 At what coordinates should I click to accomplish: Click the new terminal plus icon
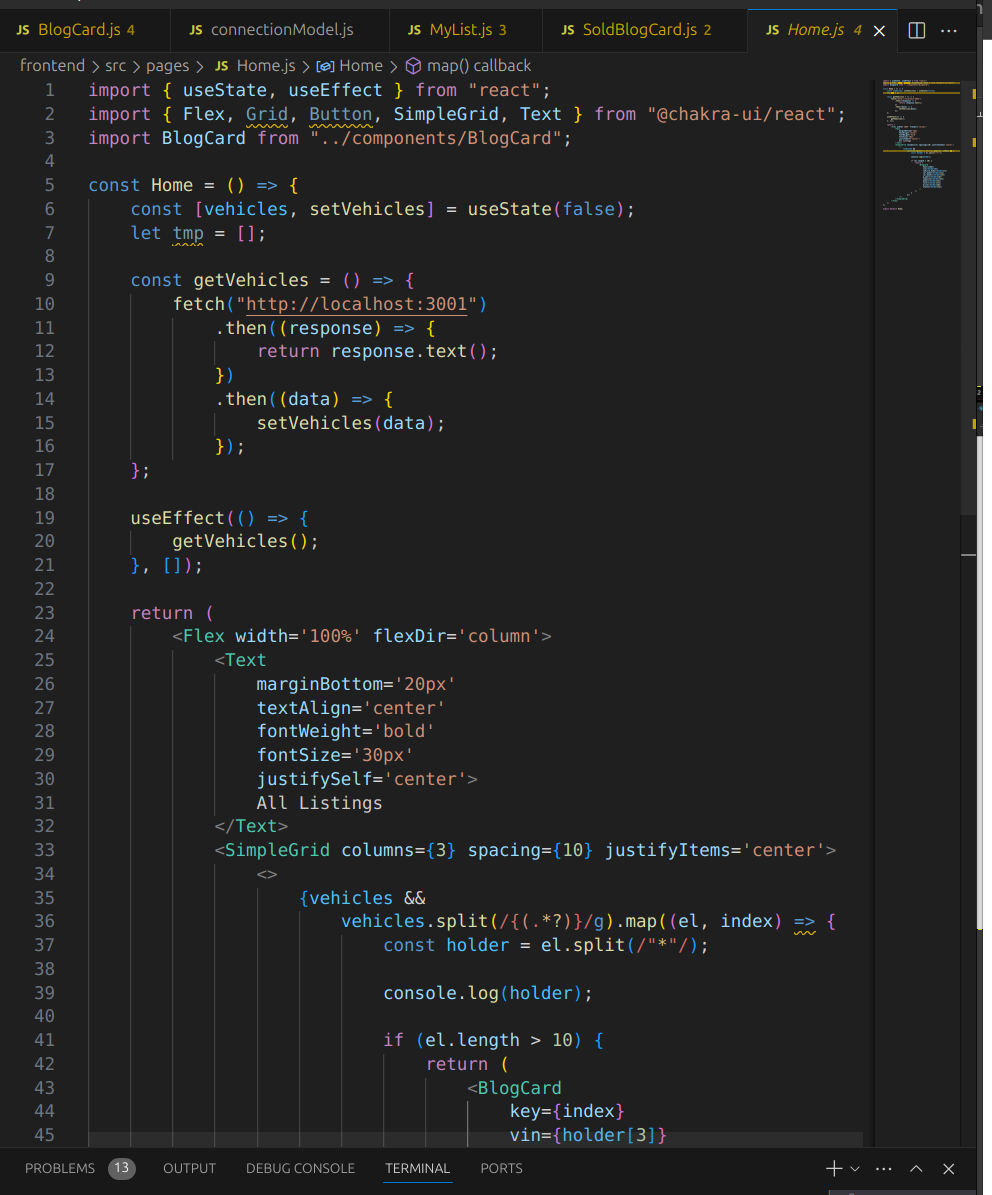[x=833, y=1168]
